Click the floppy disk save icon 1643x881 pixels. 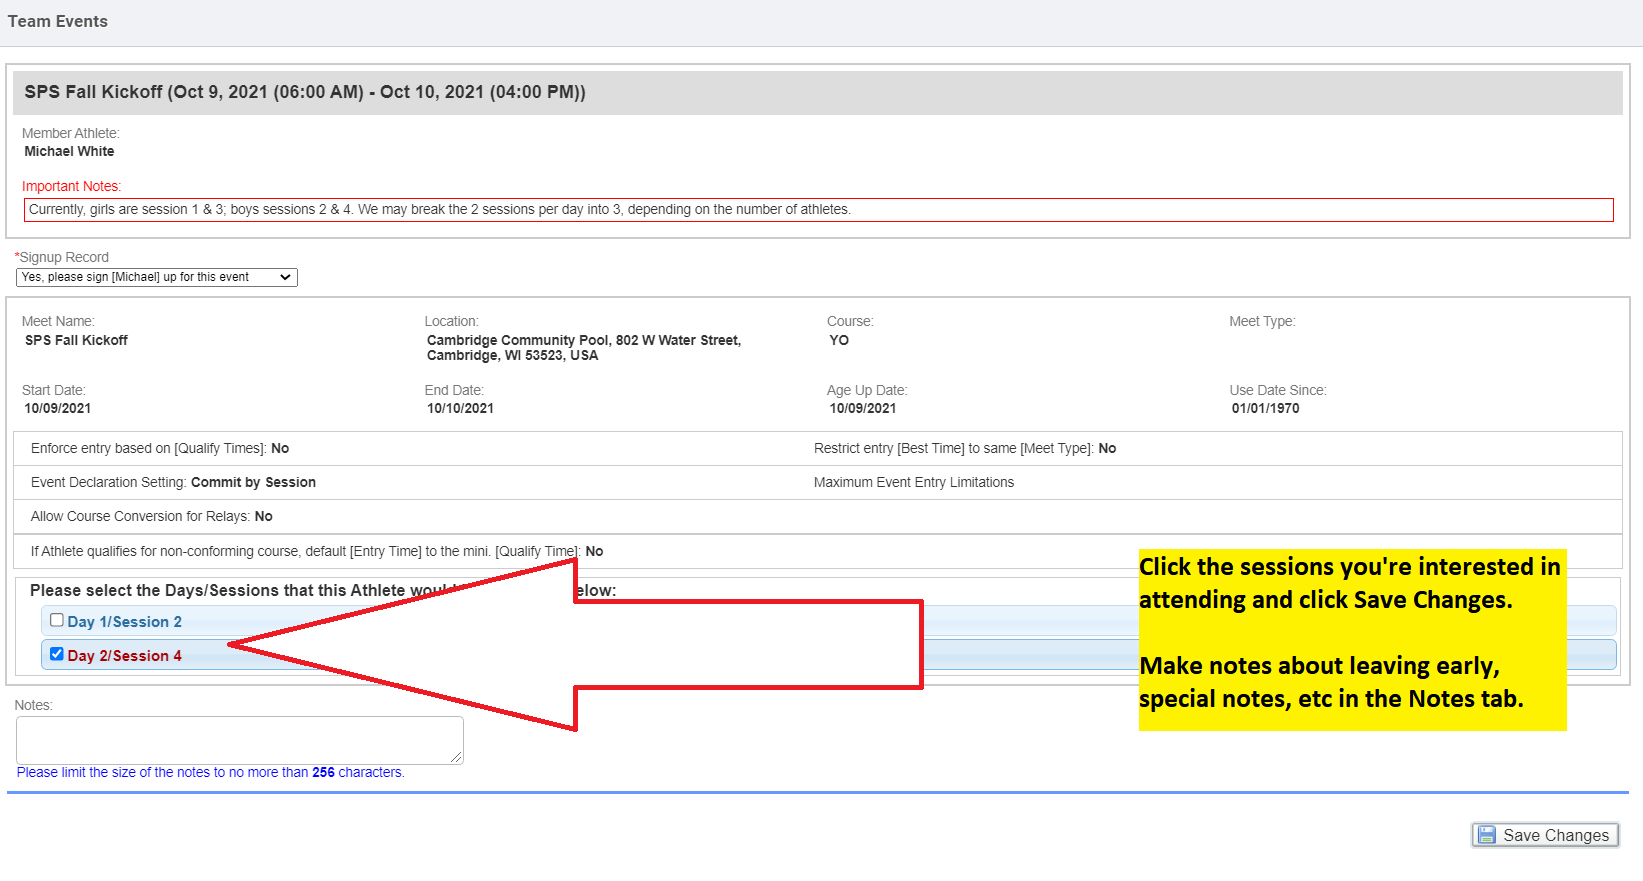[1487, 835]
